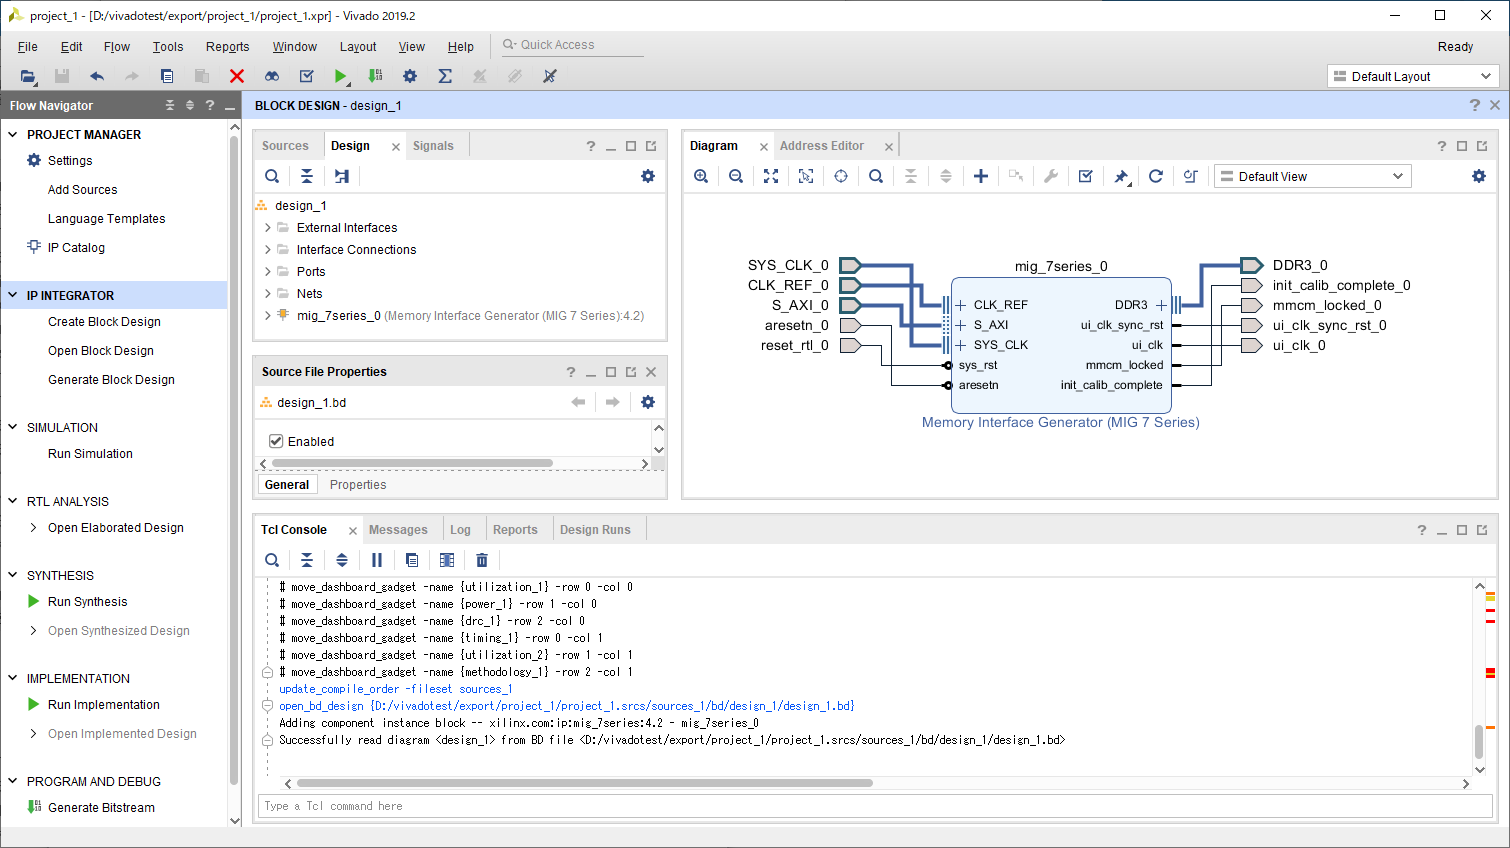Click Create Block Design link

click(x=104, y=322)
